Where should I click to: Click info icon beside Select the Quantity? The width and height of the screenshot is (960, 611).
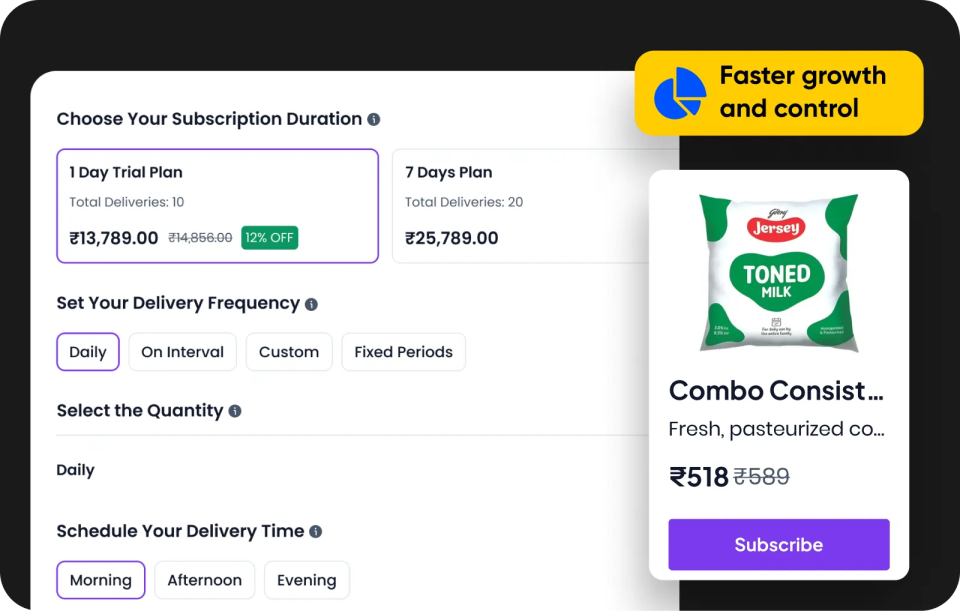(235, 411)
